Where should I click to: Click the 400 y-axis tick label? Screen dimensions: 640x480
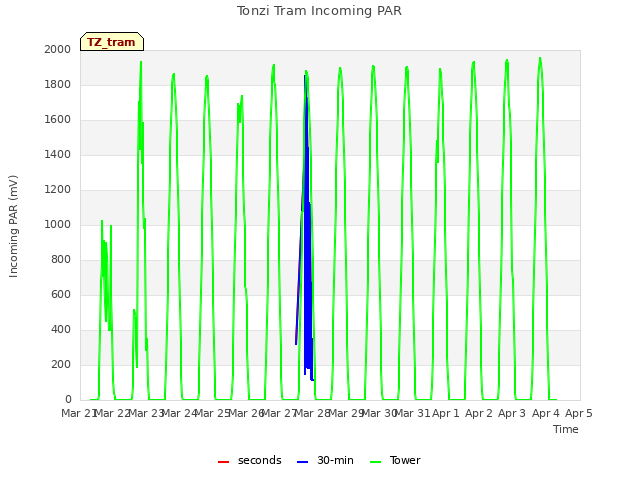[61, 329]
